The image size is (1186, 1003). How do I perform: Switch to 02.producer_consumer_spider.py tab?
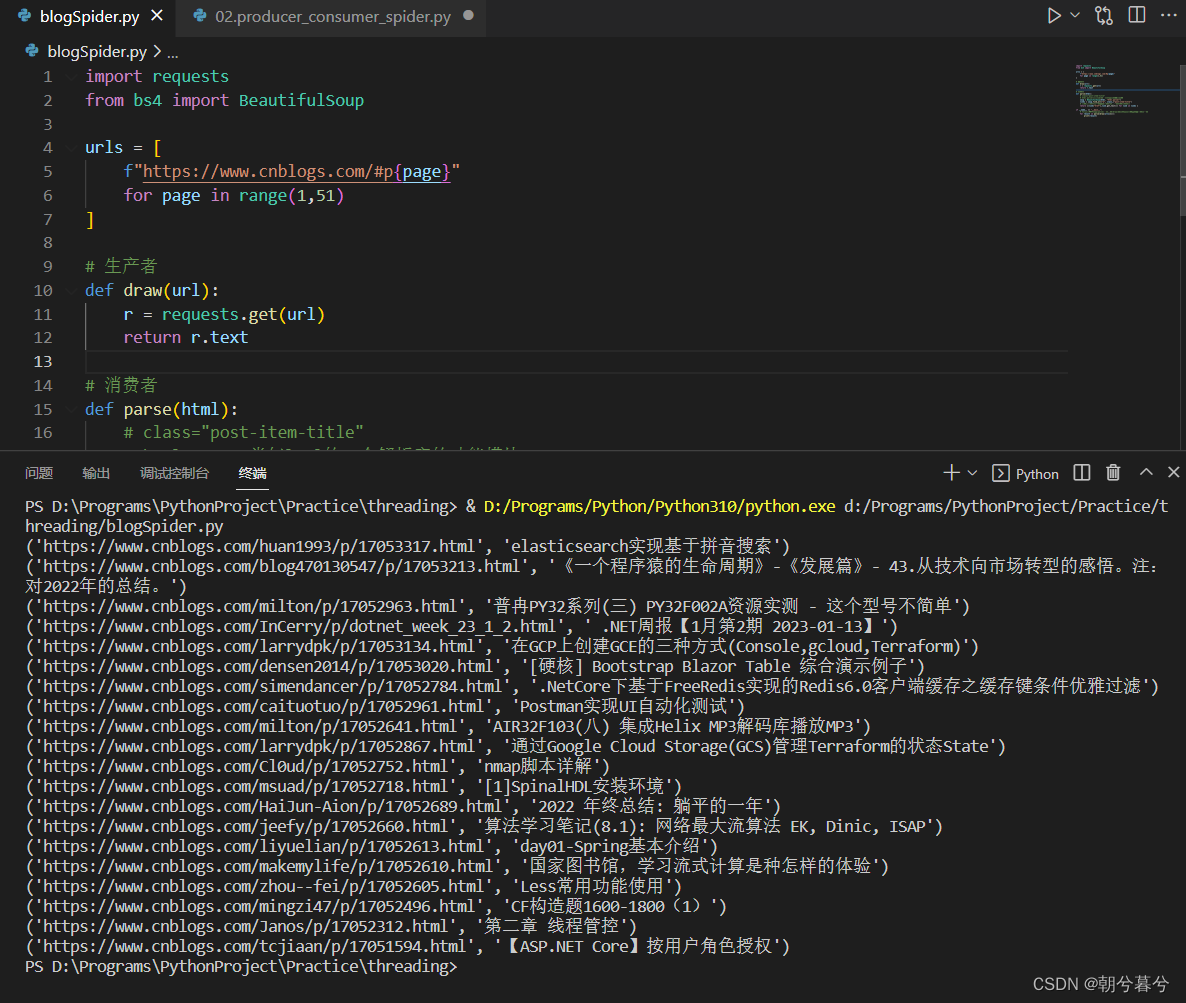pos(332,17)
